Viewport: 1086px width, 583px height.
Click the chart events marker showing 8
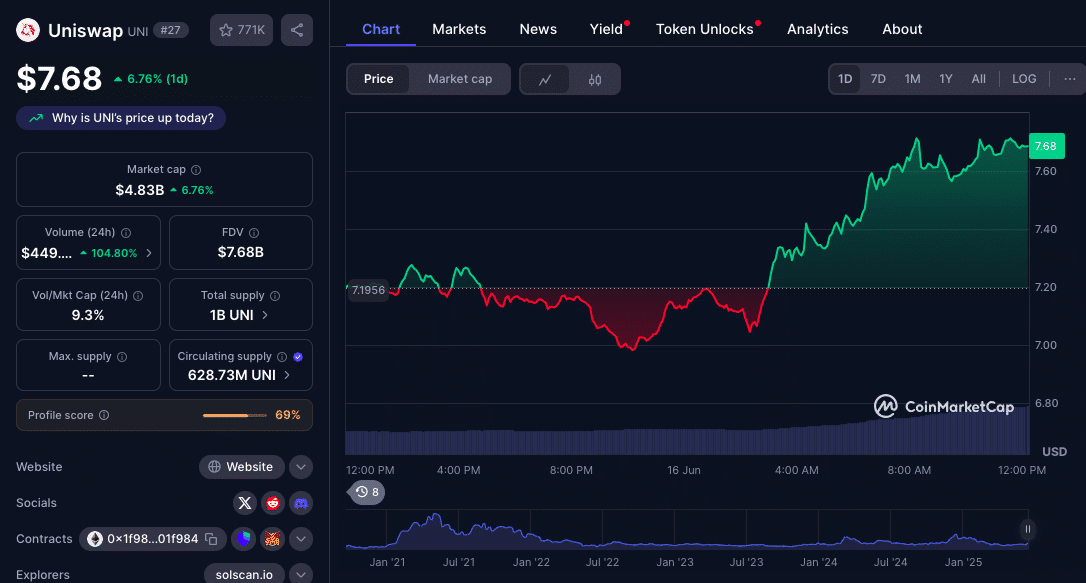(x=367, y=492)
